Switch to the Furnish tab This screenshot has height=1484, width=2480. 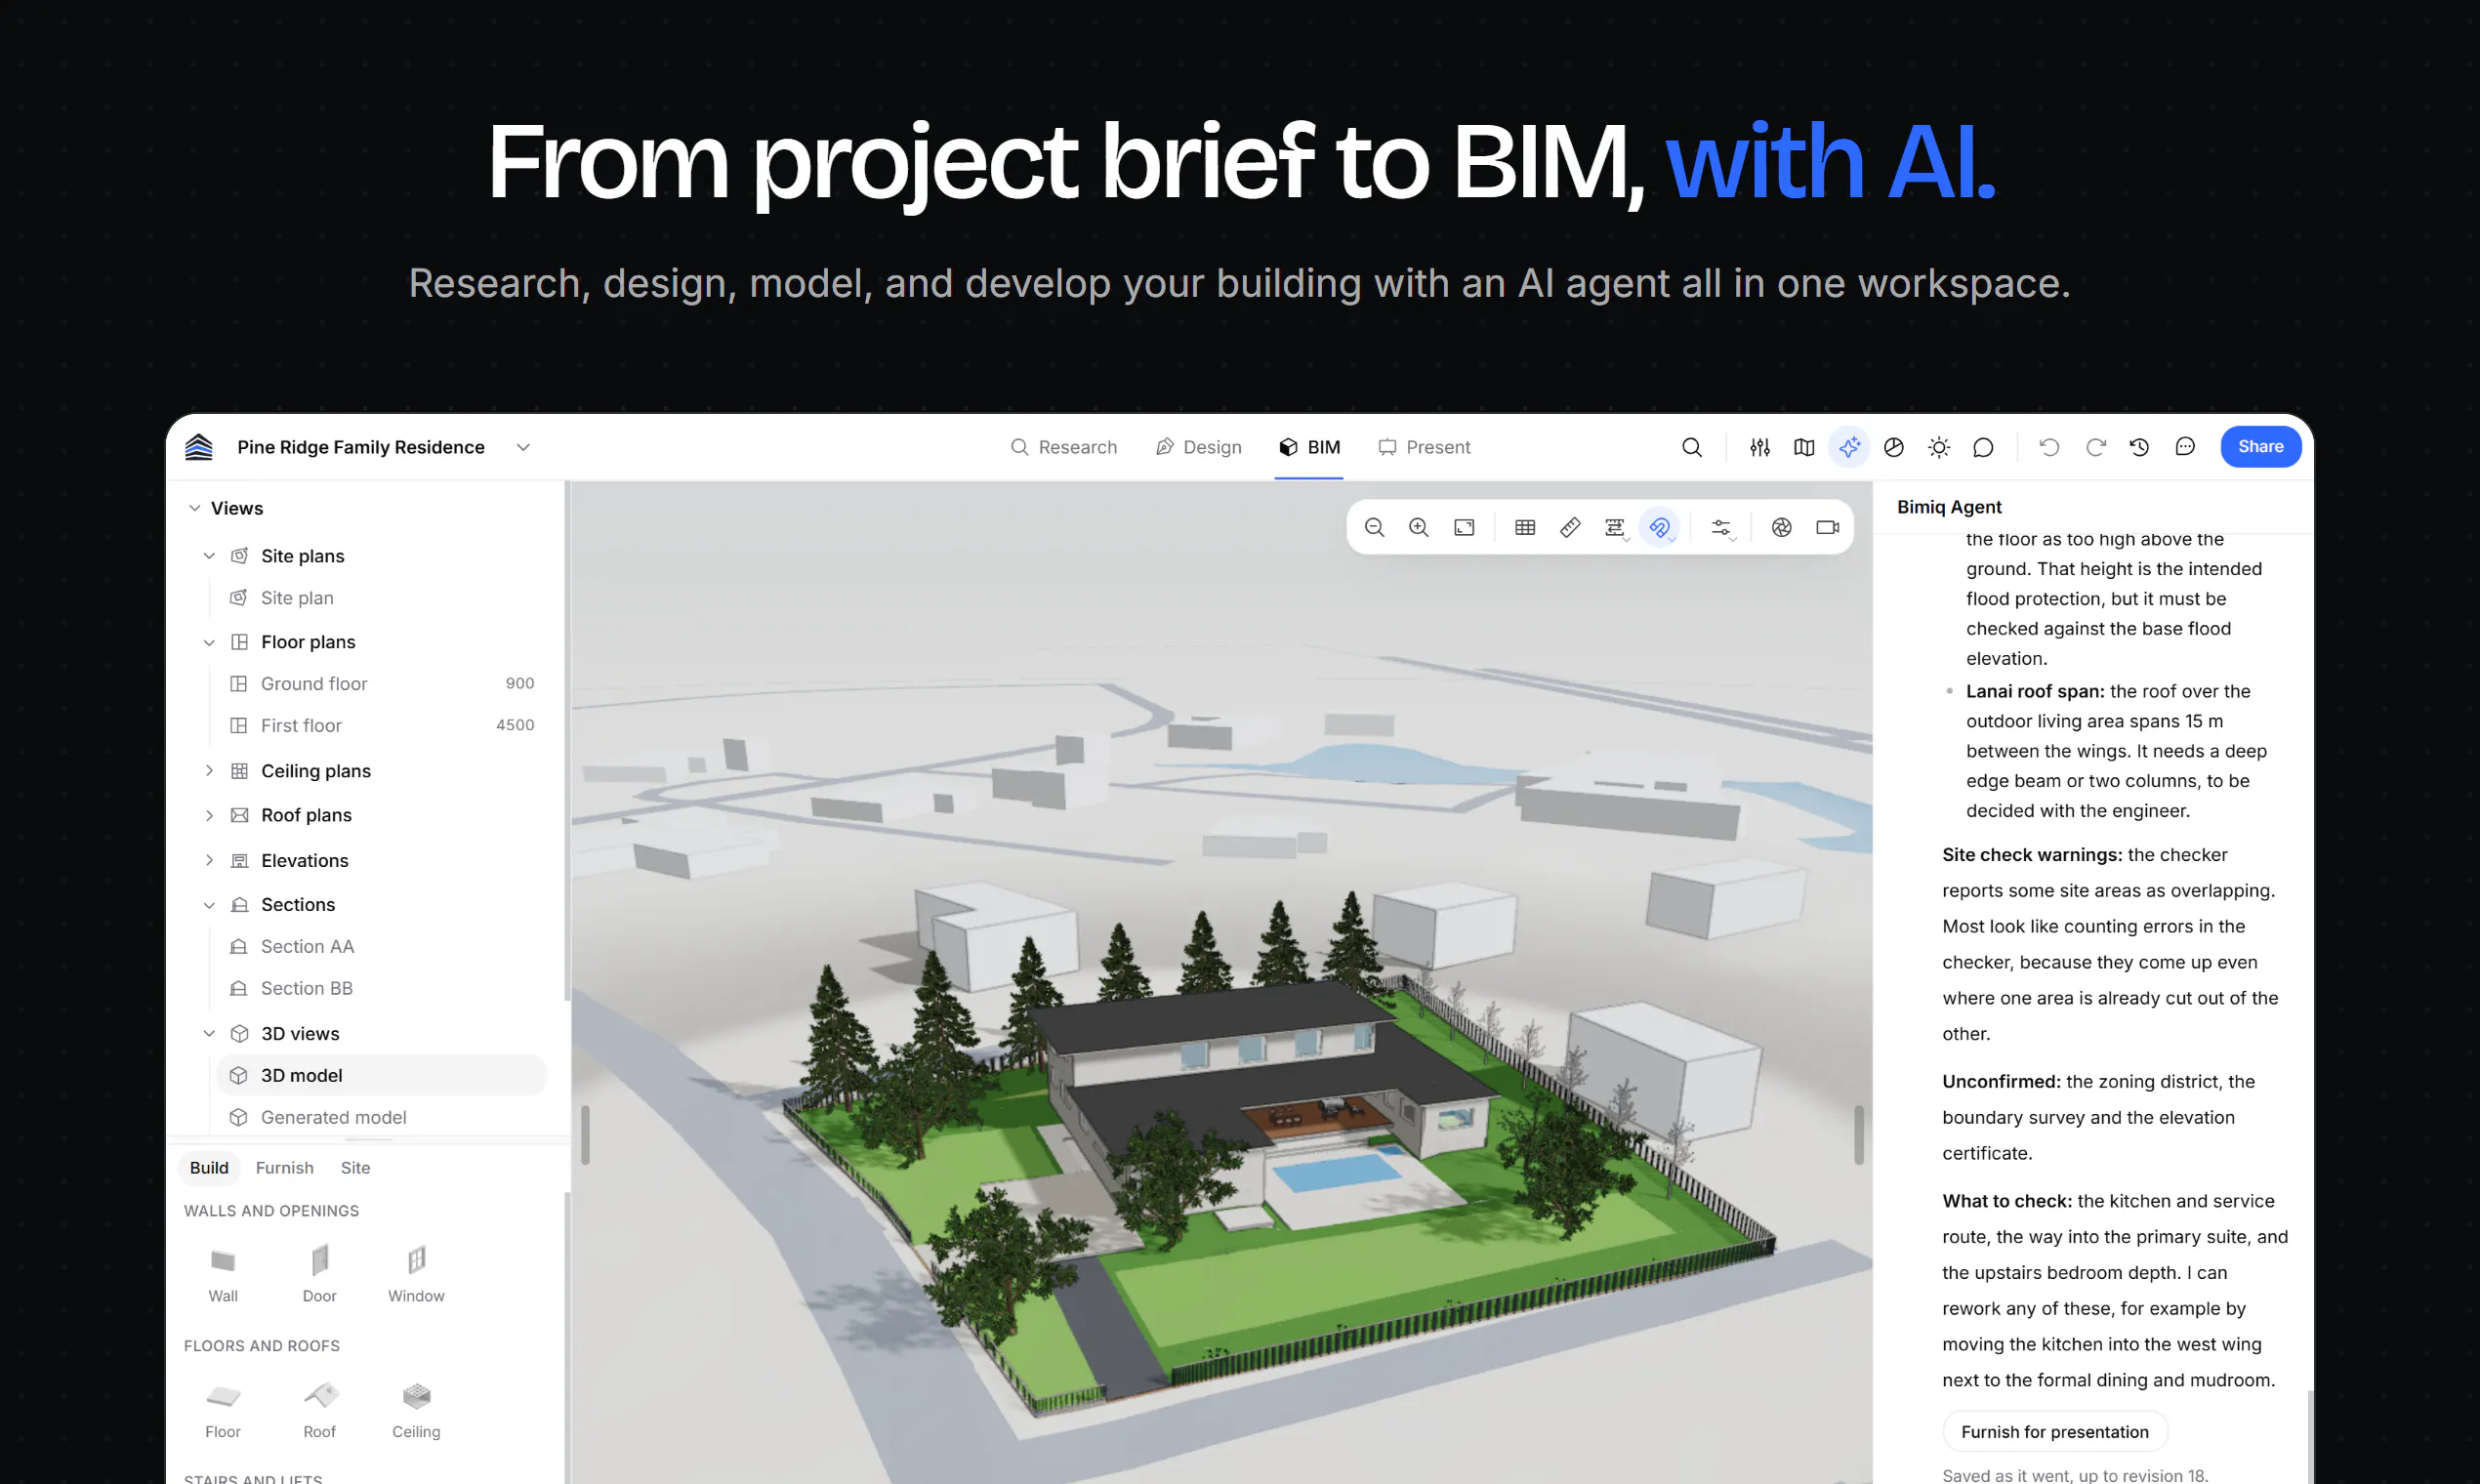point(284,1167)
